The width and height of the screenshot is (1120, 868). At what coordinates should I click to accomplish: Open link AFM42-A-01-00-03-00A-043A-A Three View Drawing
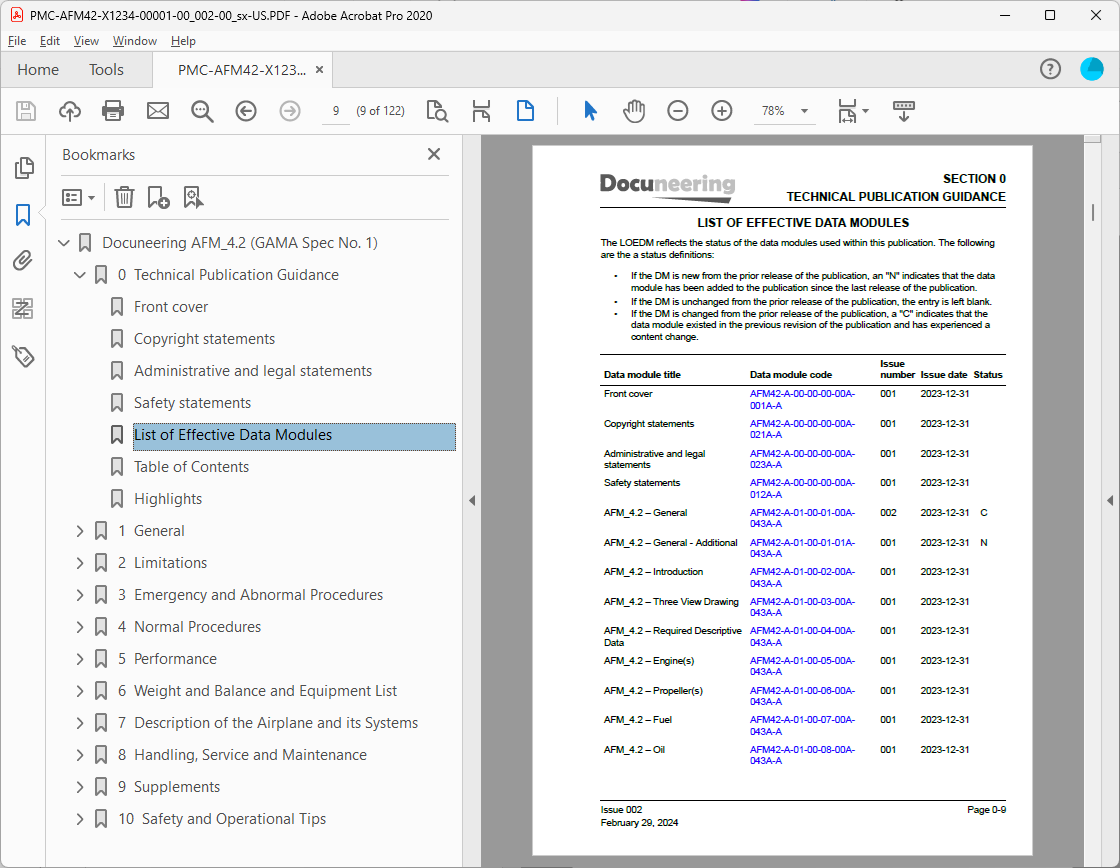coord(801,607)
